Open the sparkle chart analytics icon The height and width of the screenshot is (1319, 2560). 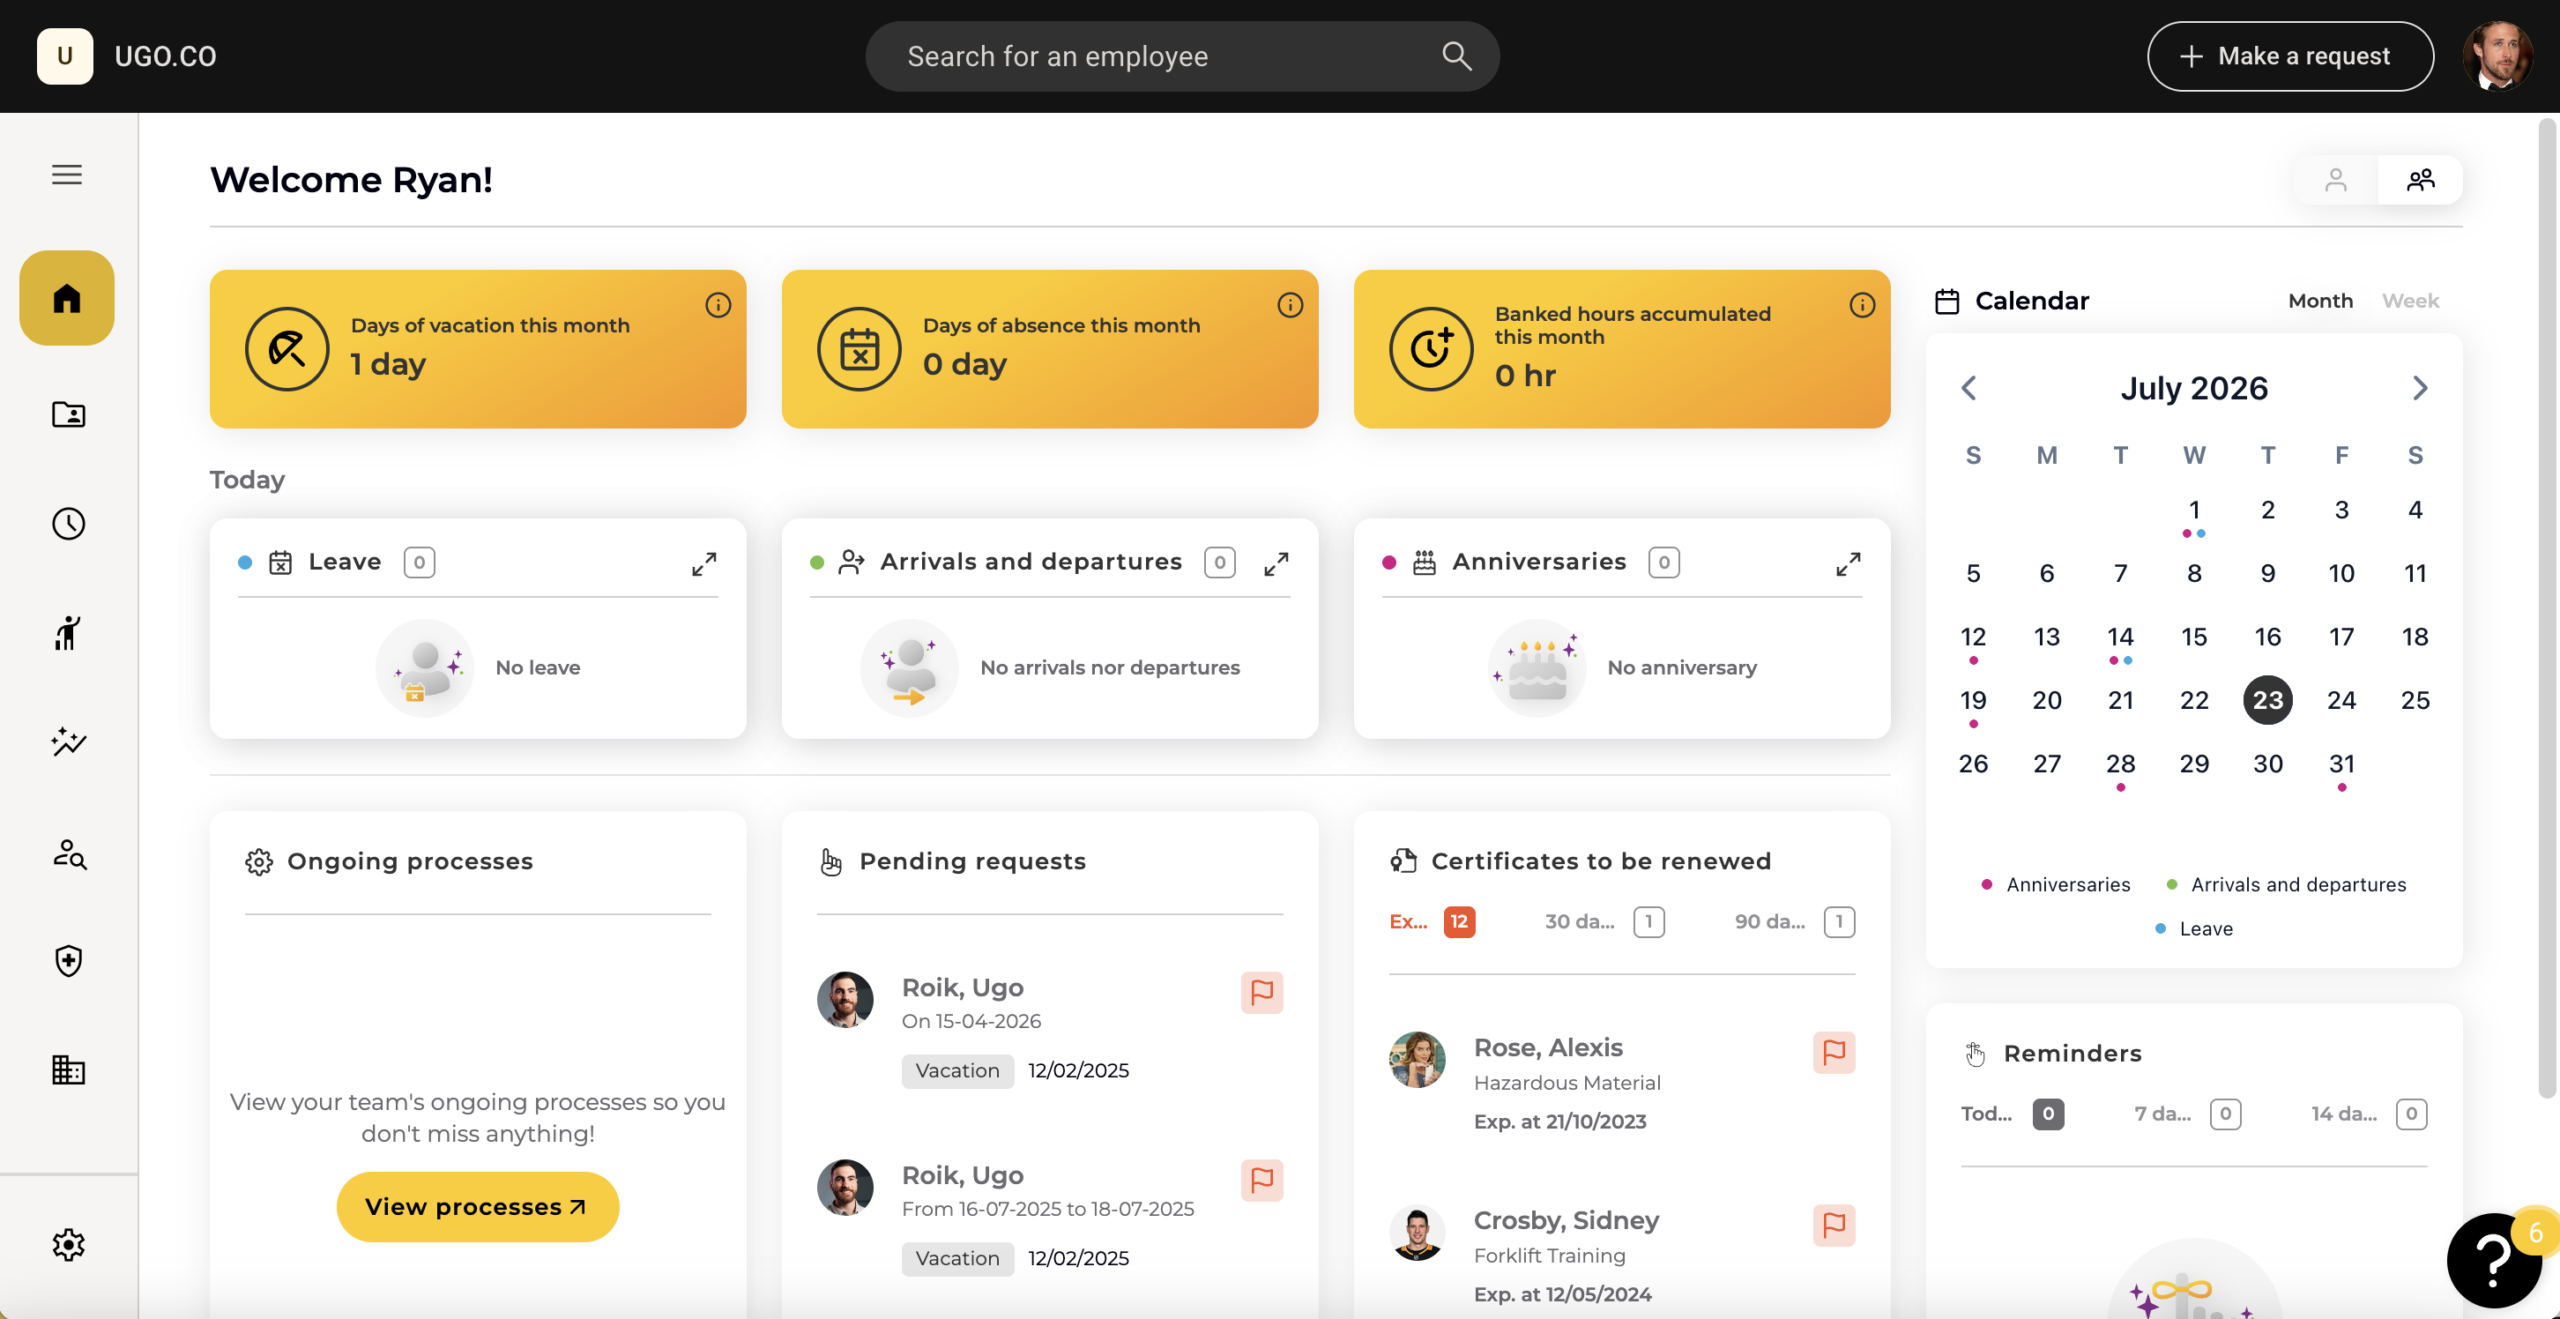pos(68,742)
